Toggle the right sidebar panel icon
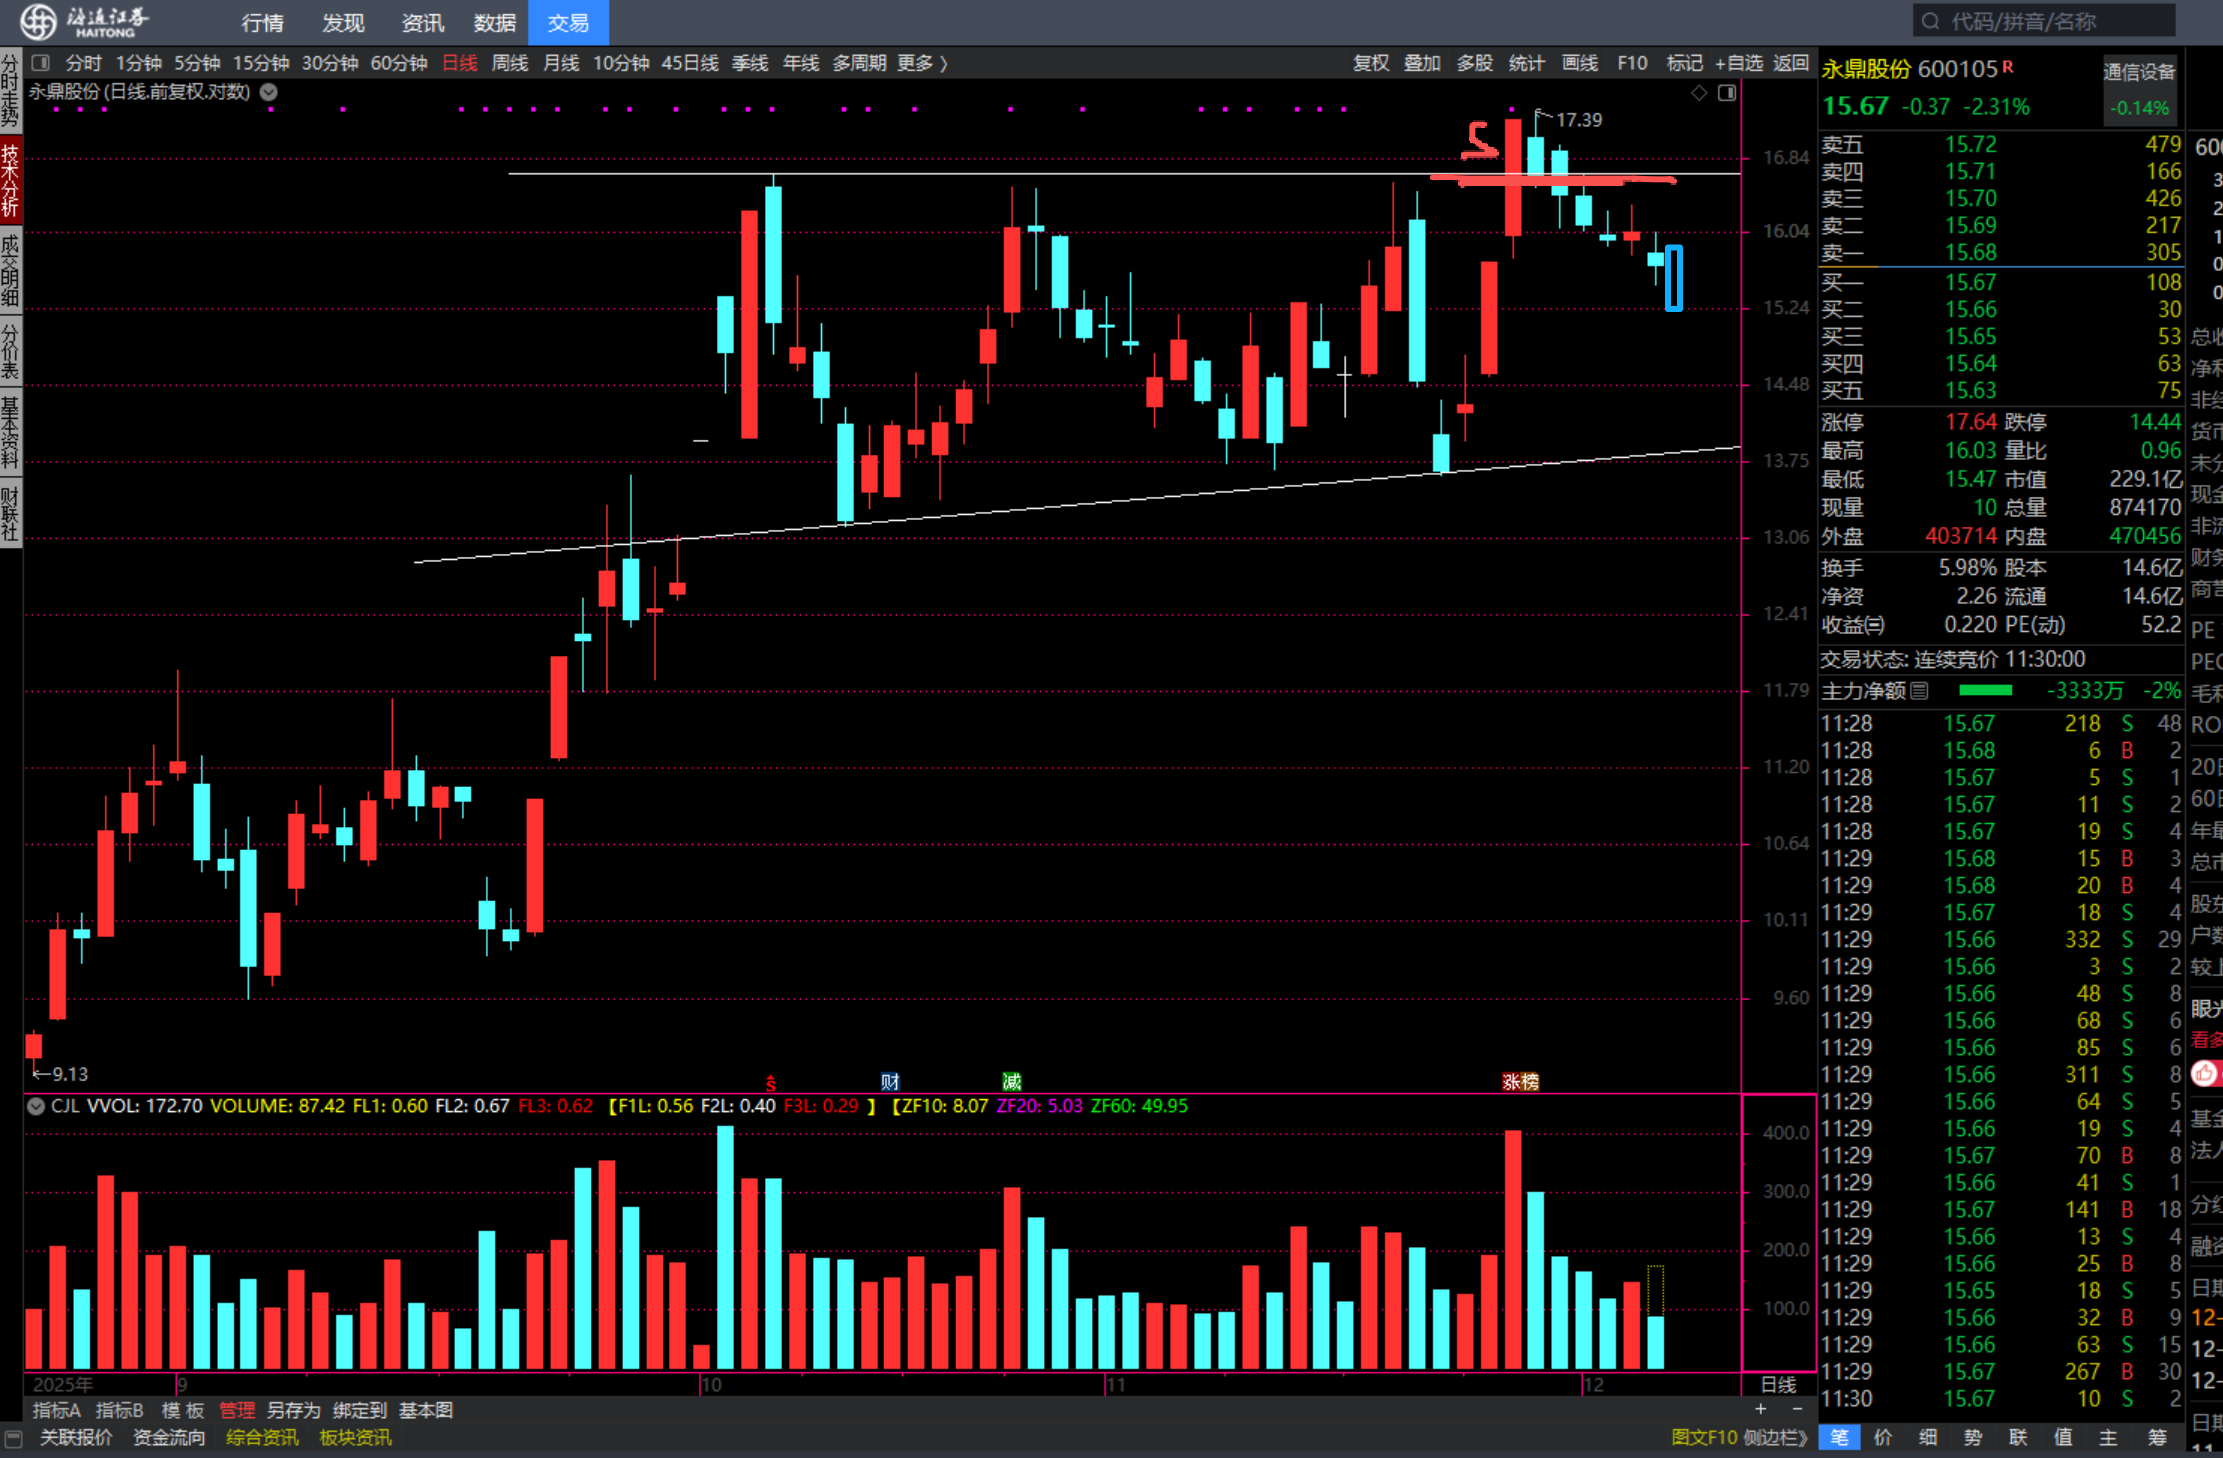 coord(1727,93)
